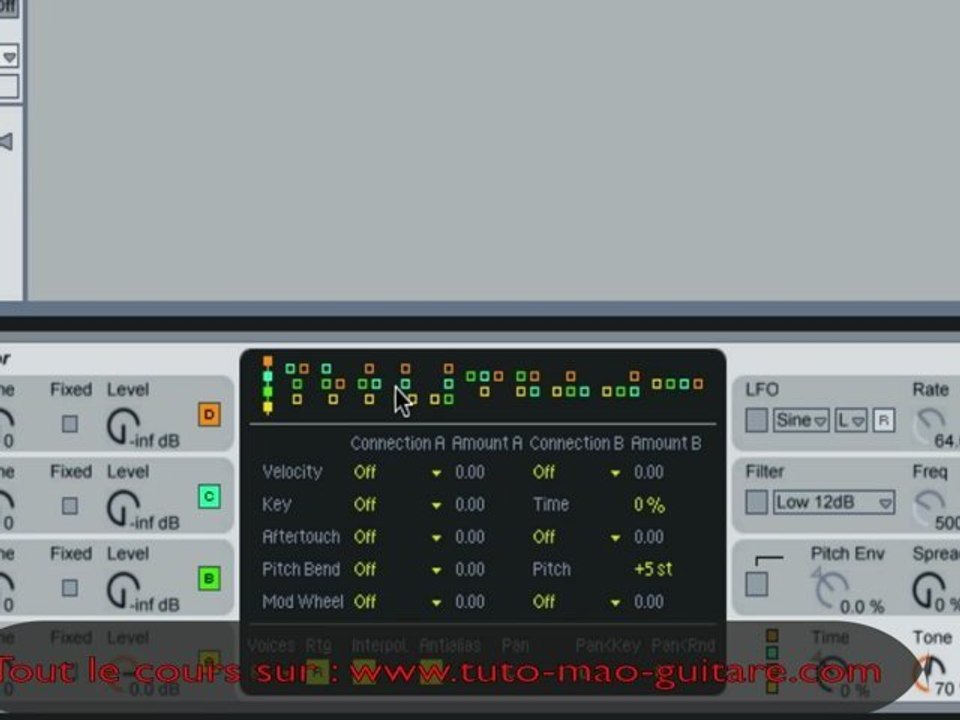Enable Fixed mode for oscillator C
Screen dimensions: 960x720
coord(70,506)
